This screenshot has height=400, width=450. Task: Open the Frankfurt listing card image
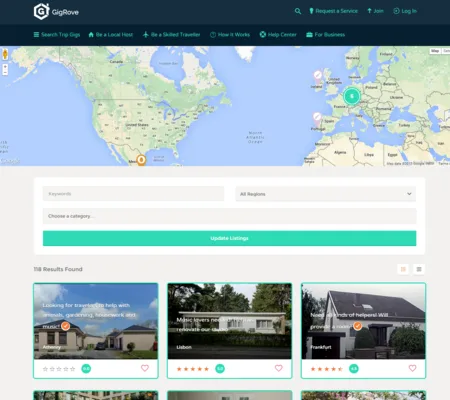[x=363, y=321]
